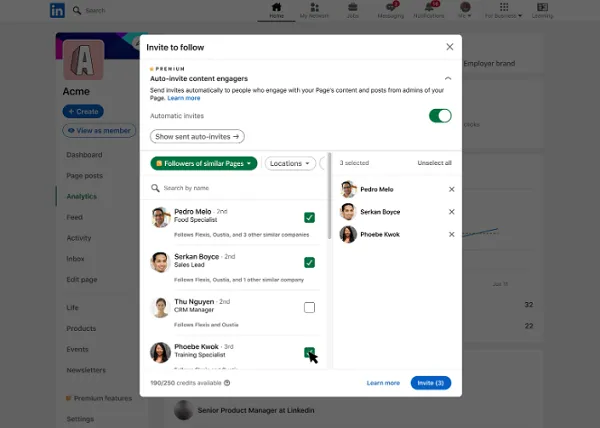Click the Invite (3) button

[430, 383]
